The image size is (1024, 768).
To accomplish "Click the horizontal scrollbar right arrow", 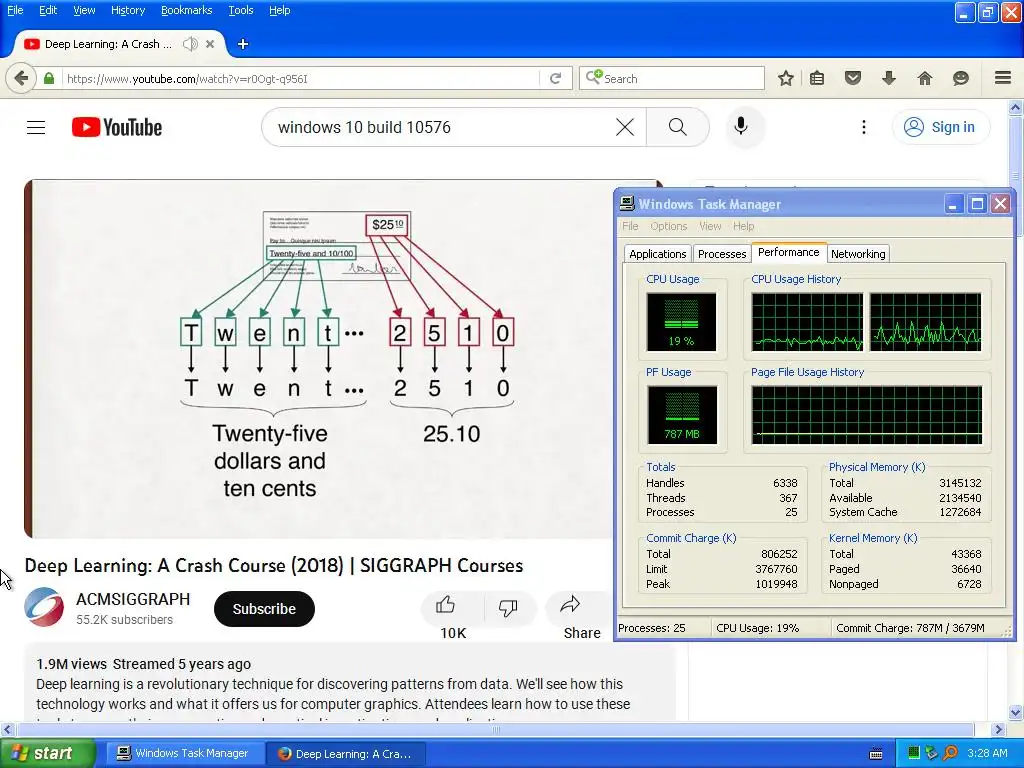I will (x=999, y=729).
